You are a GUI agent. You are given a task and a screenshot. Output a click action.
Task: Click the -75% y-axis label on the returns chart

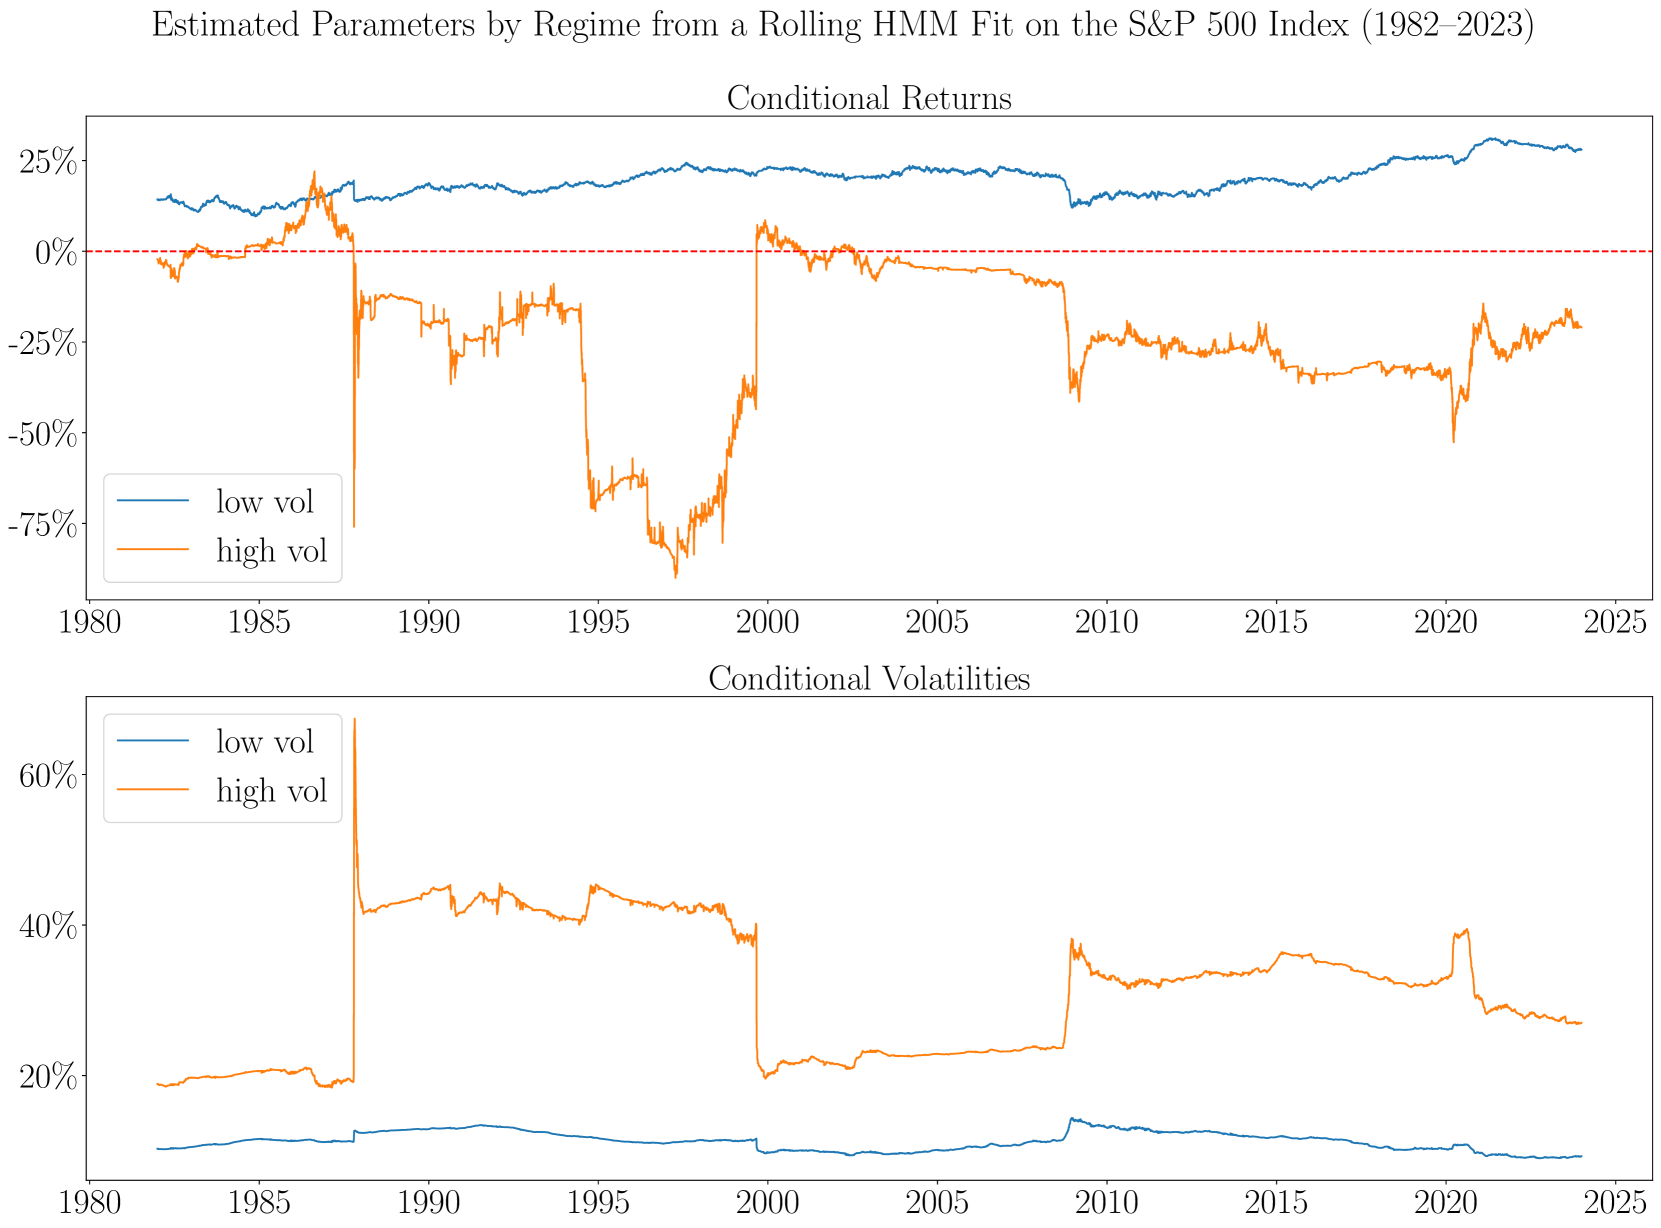(x=43, y=524)
